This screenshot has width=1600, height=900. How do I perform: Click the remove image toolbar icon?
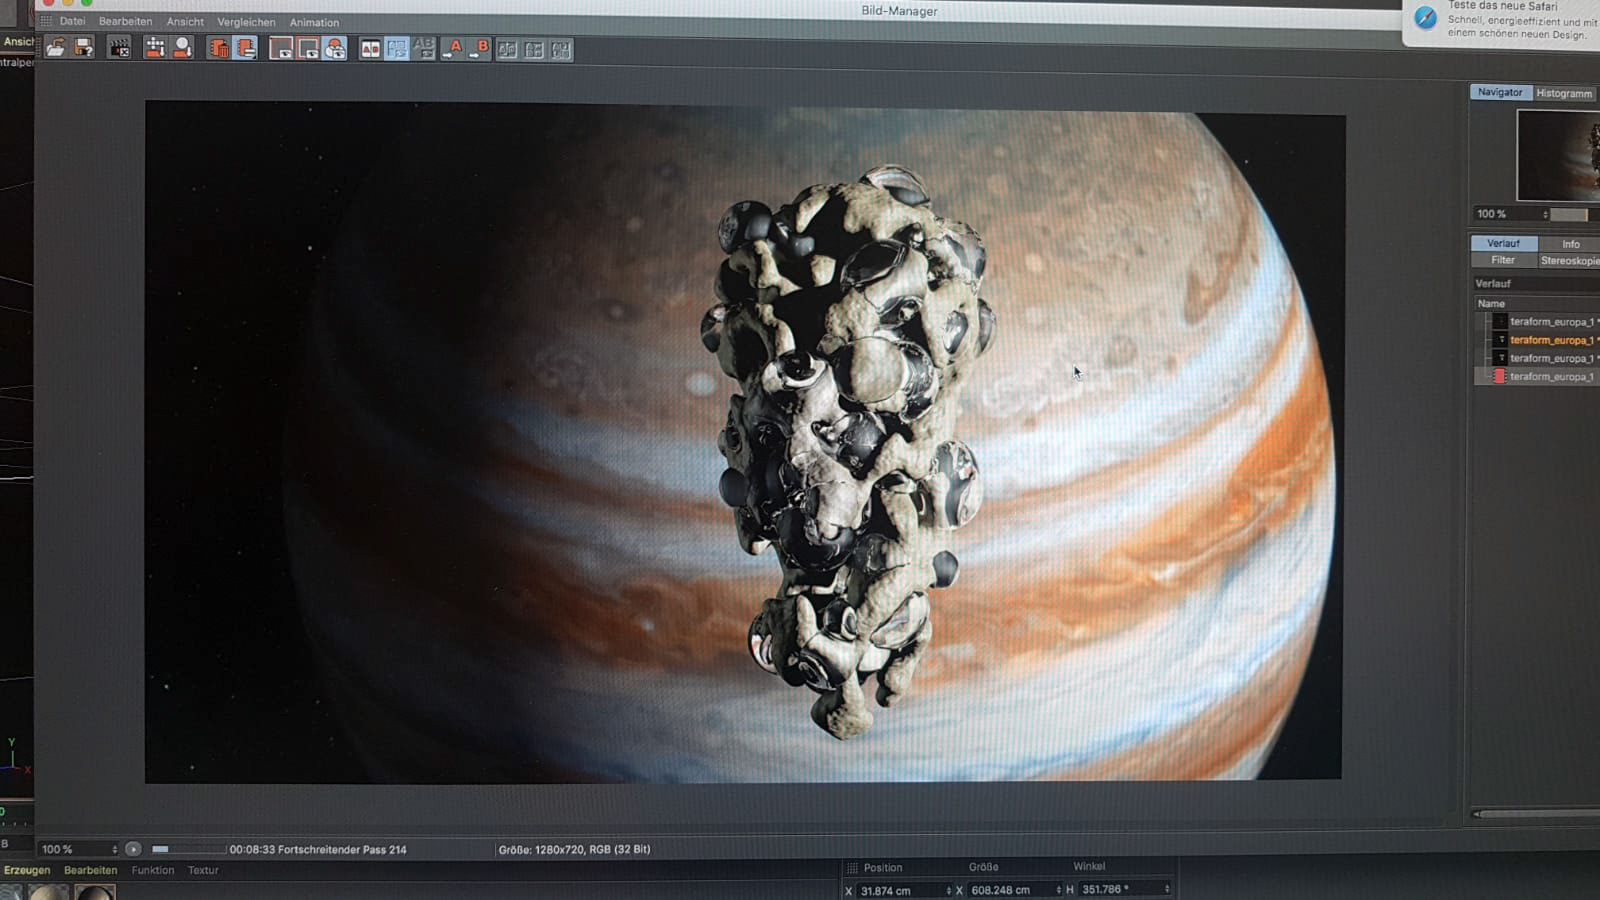[x=182, y=47]
